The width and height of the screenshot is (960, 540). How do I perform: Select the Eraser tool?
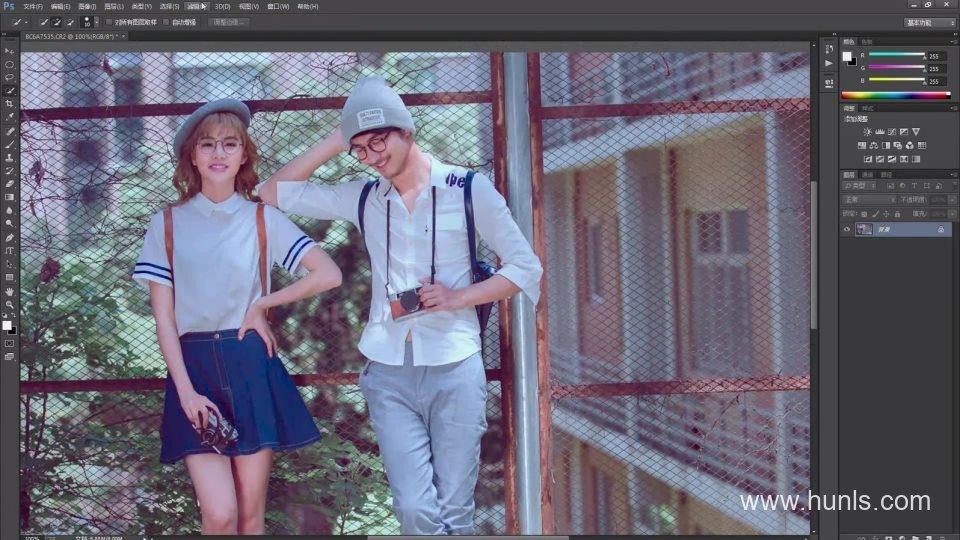pos(9,184)
